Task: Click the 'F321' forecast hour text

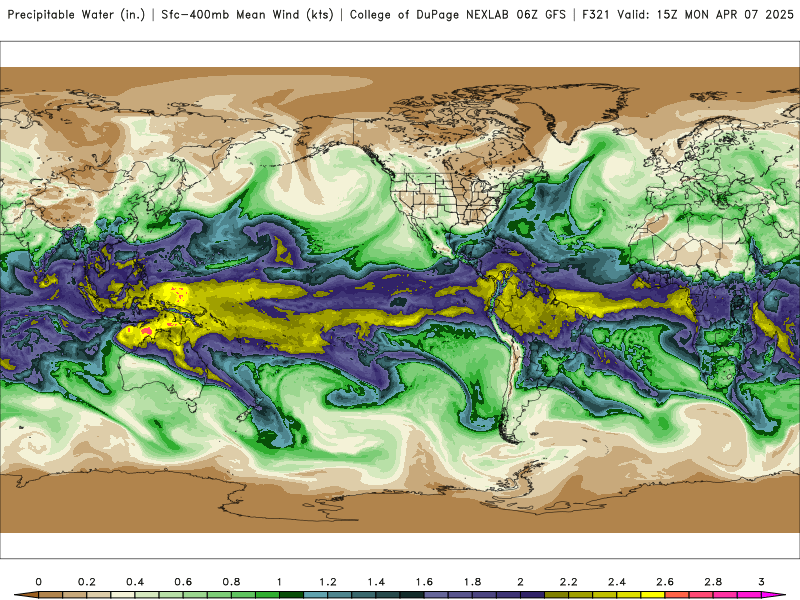Action: [596, 15]
